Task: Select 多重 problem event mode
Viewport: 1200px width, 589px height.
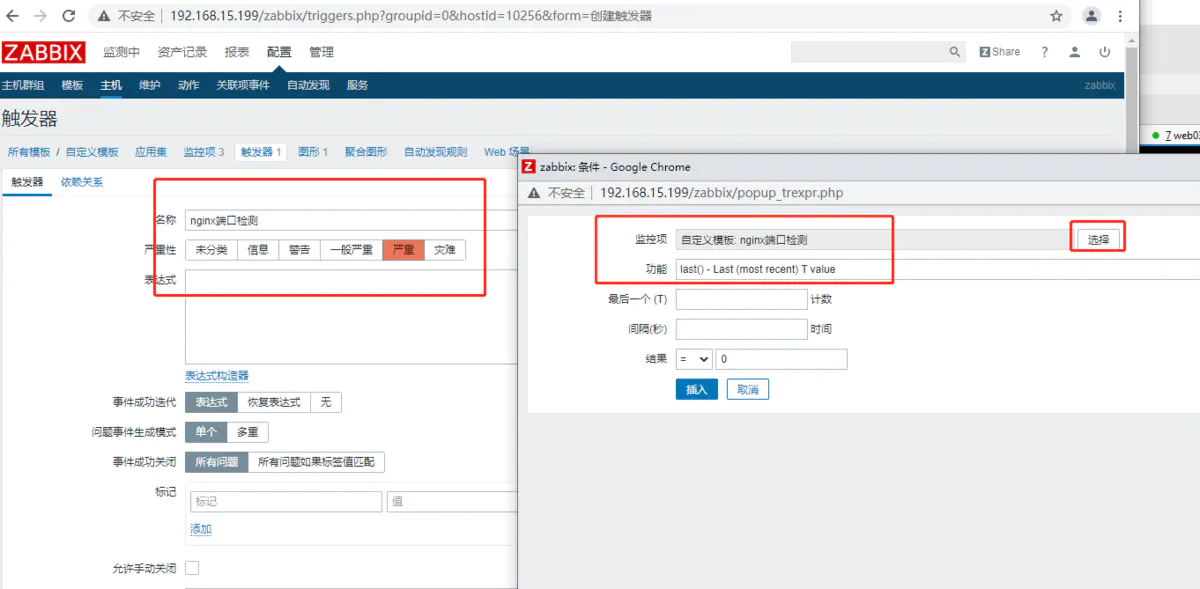Action: 247,432
